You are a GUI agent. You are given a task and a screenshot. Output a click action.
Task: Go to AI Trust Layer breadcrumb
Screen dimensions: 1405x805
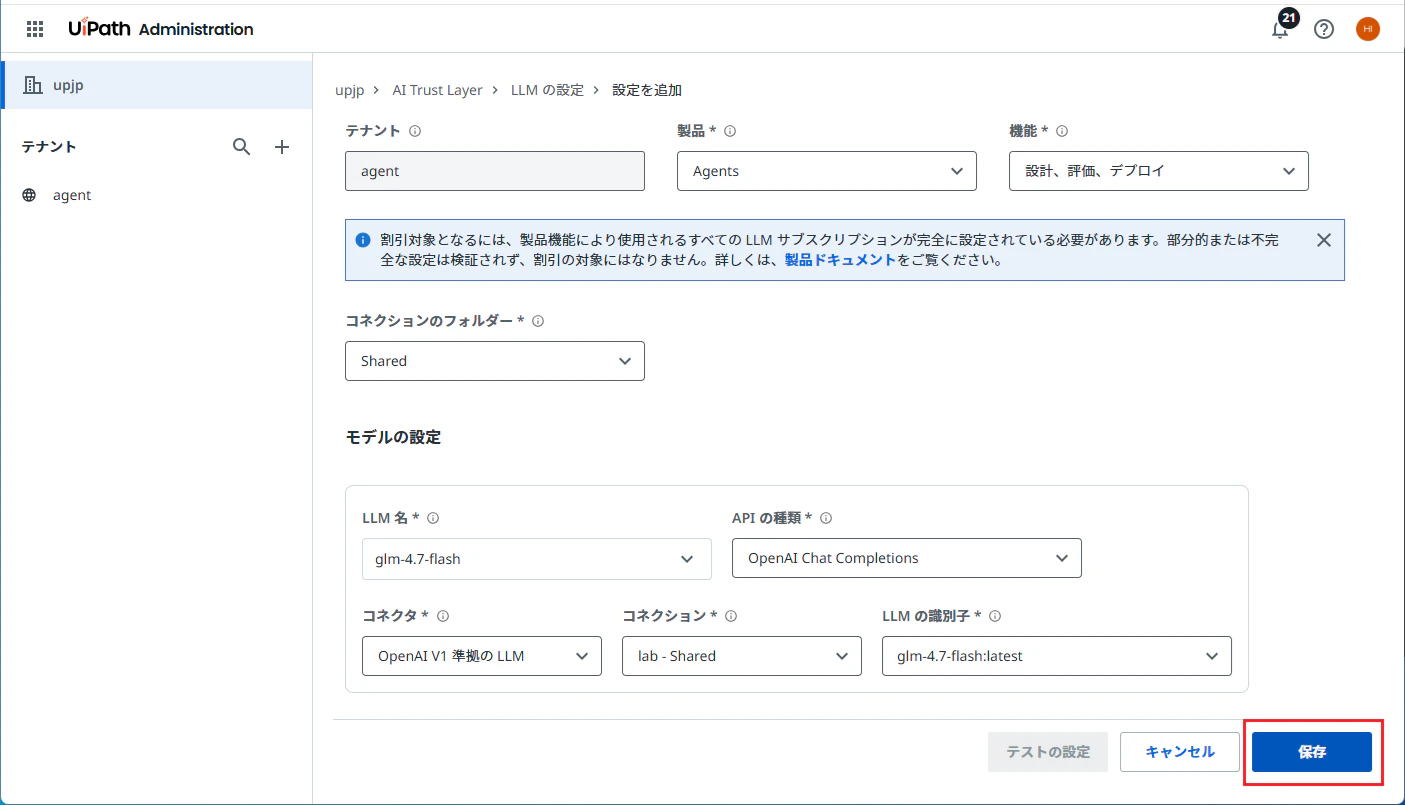[437, 90]
